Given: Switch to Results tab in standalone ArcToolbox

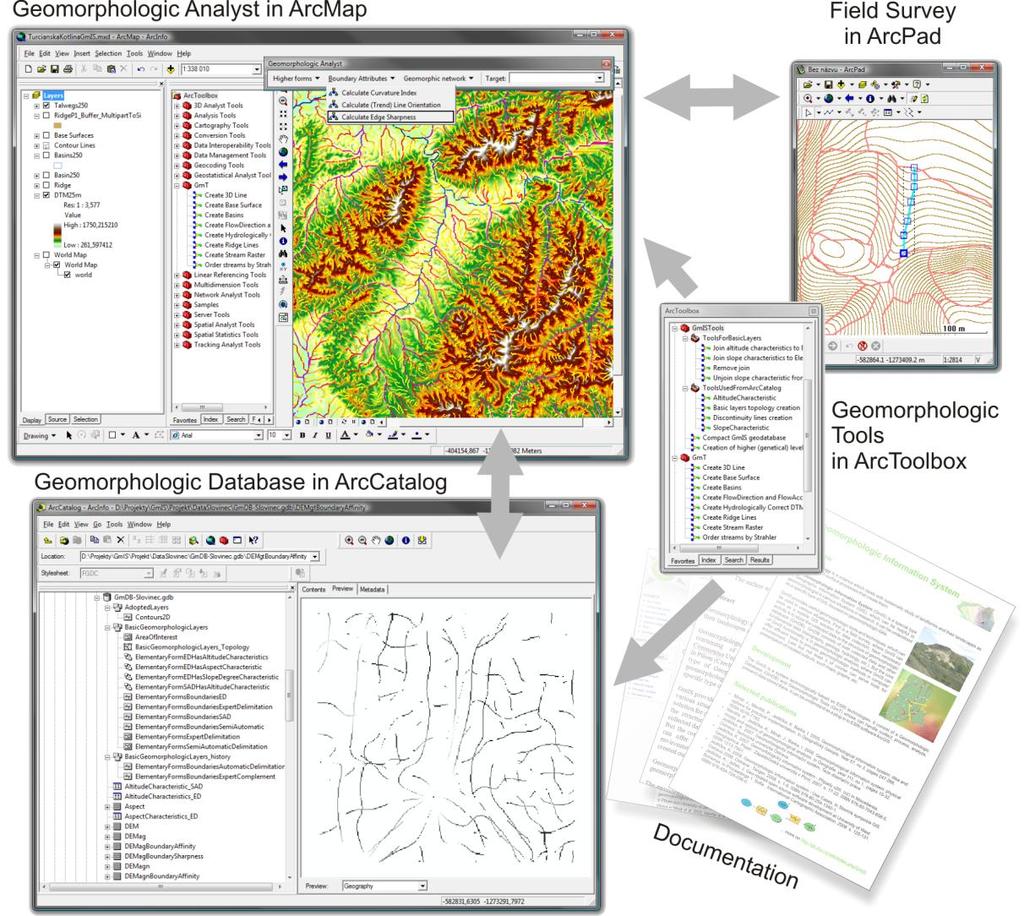Looking at the screenshot, I should (x=760, y=560).
